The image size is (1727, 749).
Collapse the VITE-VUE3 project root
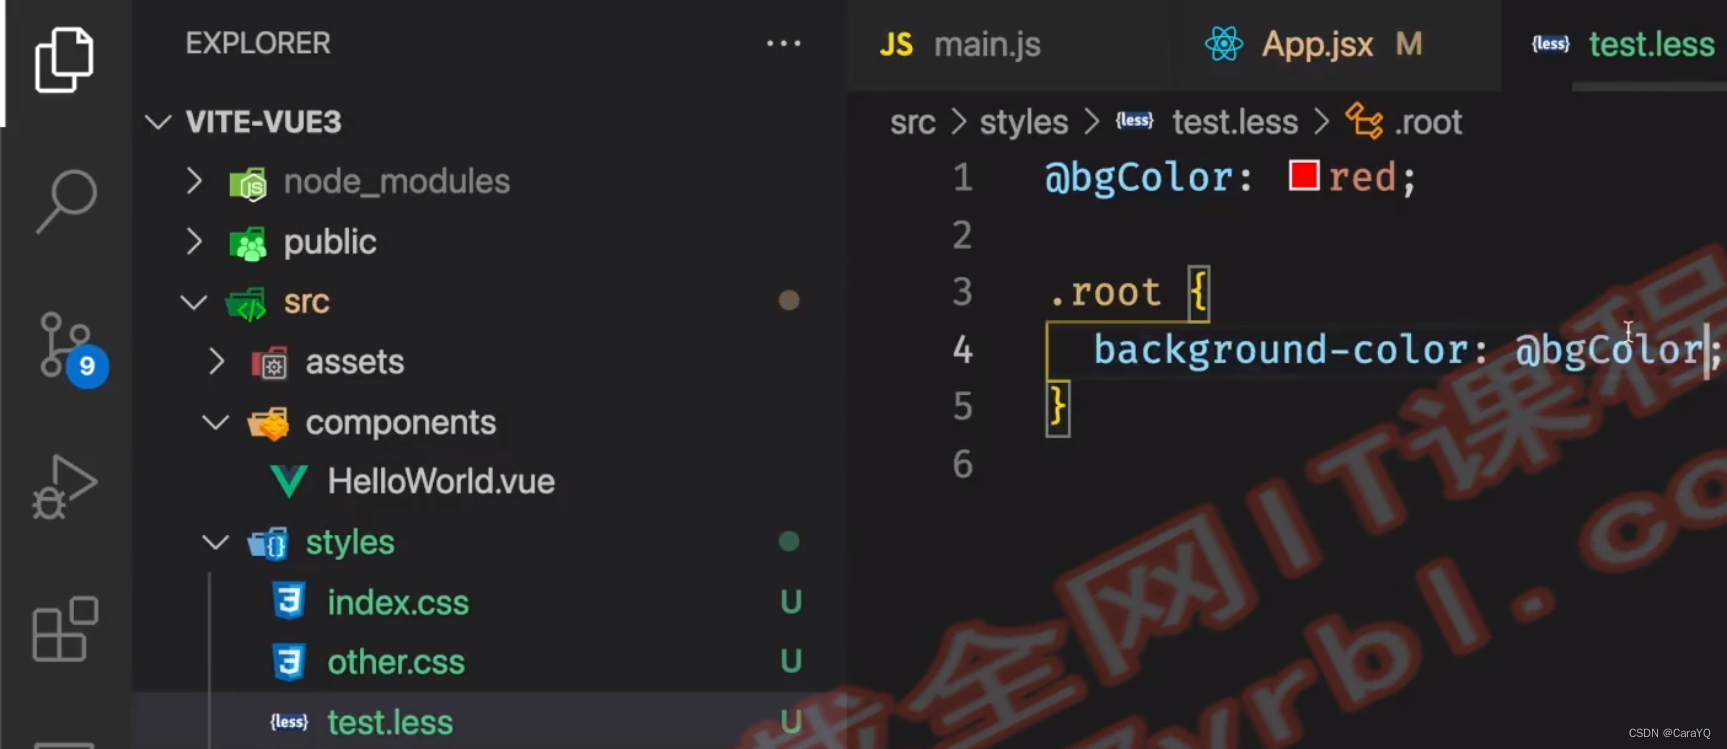click(x=158, y=122)
